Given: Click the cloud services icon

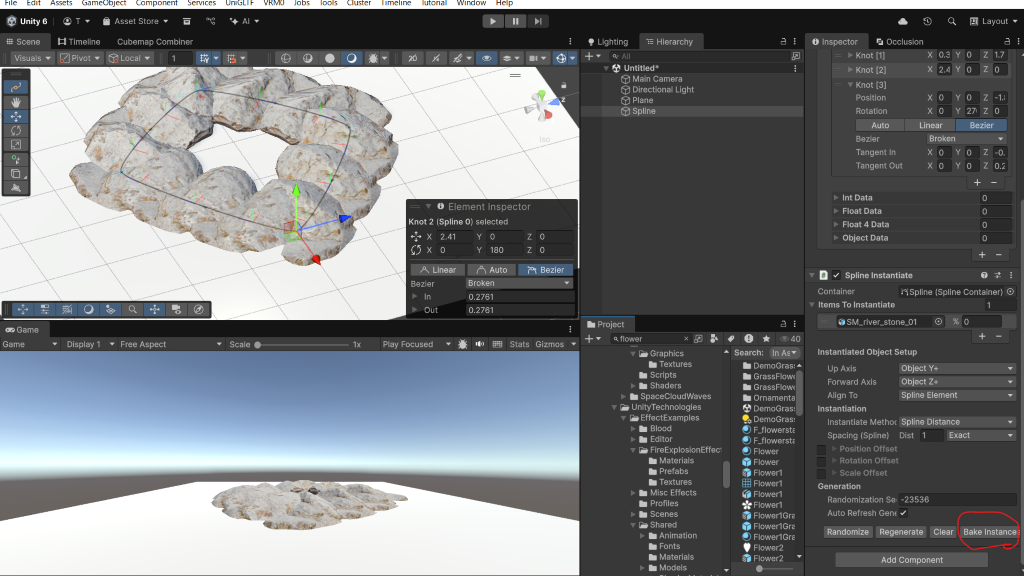Looking at the screenshot, I should [903, 21].
